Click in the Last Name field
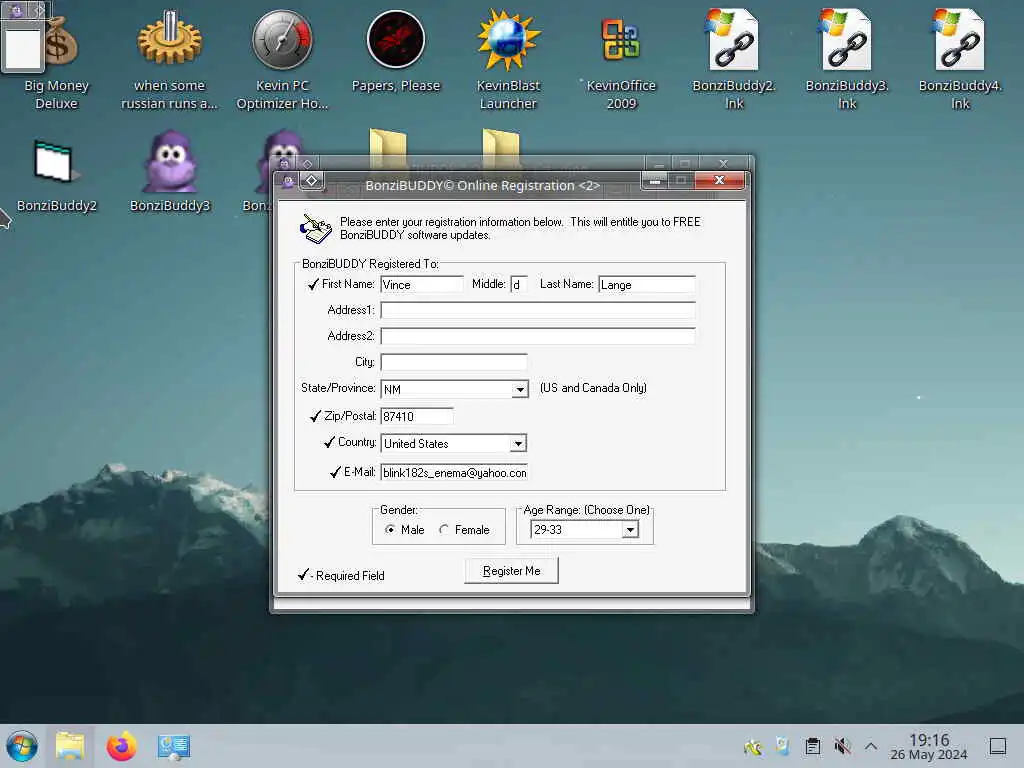 pyautogui.click(x=647, y=284)
